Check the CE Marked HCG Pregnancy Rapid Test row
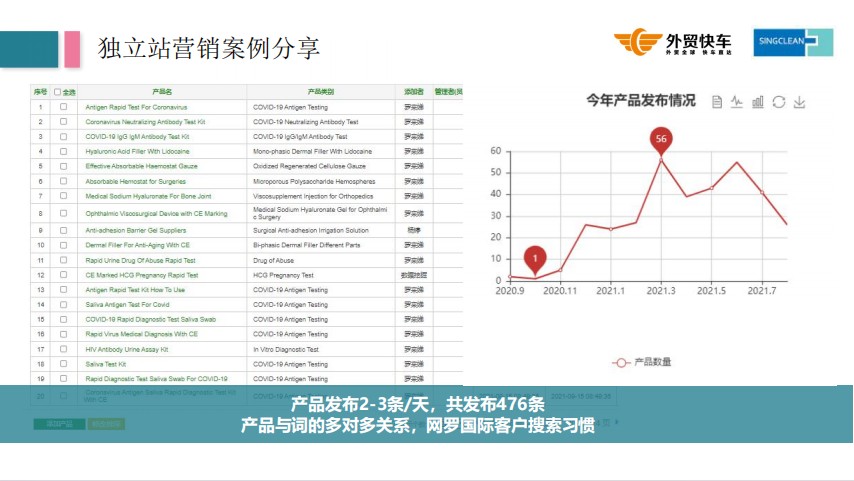This screenshot has width=854, height=481. pos(64,275)
